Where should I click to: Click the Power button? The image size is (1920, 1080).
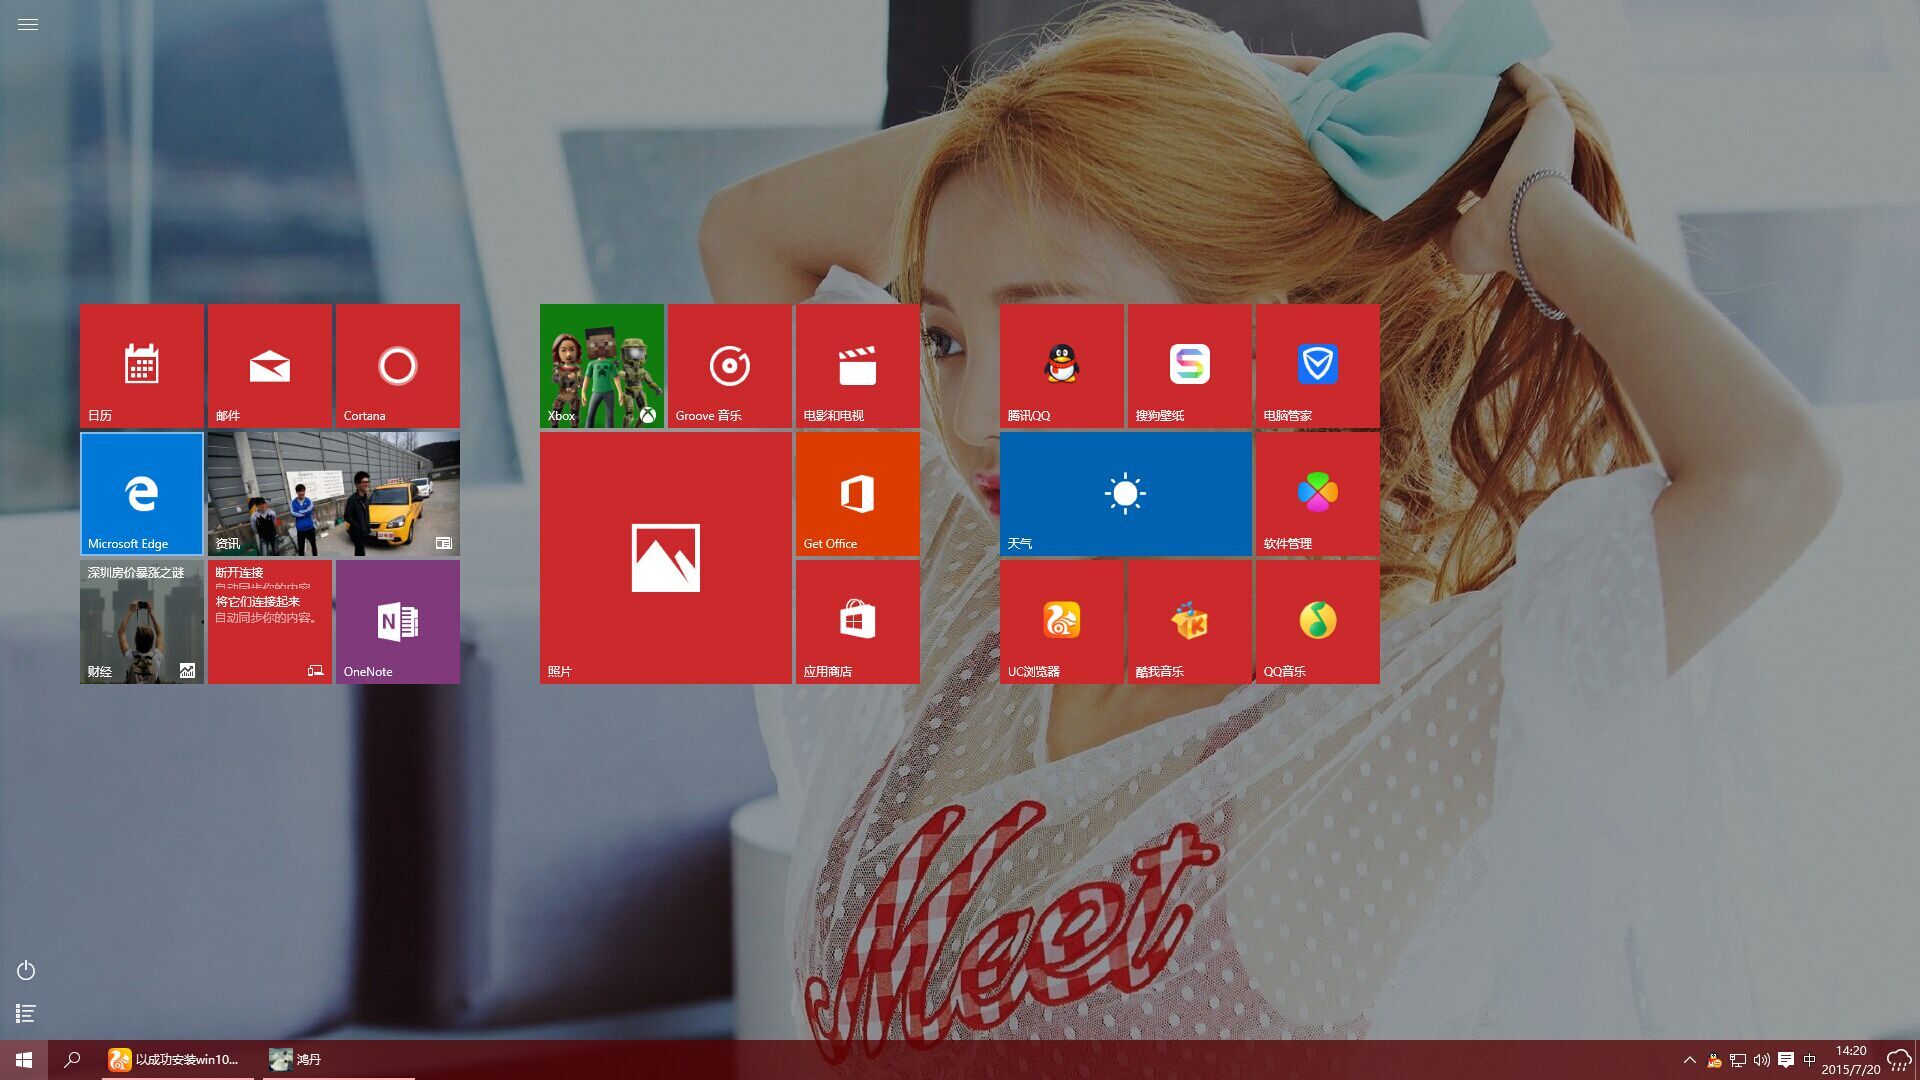(26, 970)
